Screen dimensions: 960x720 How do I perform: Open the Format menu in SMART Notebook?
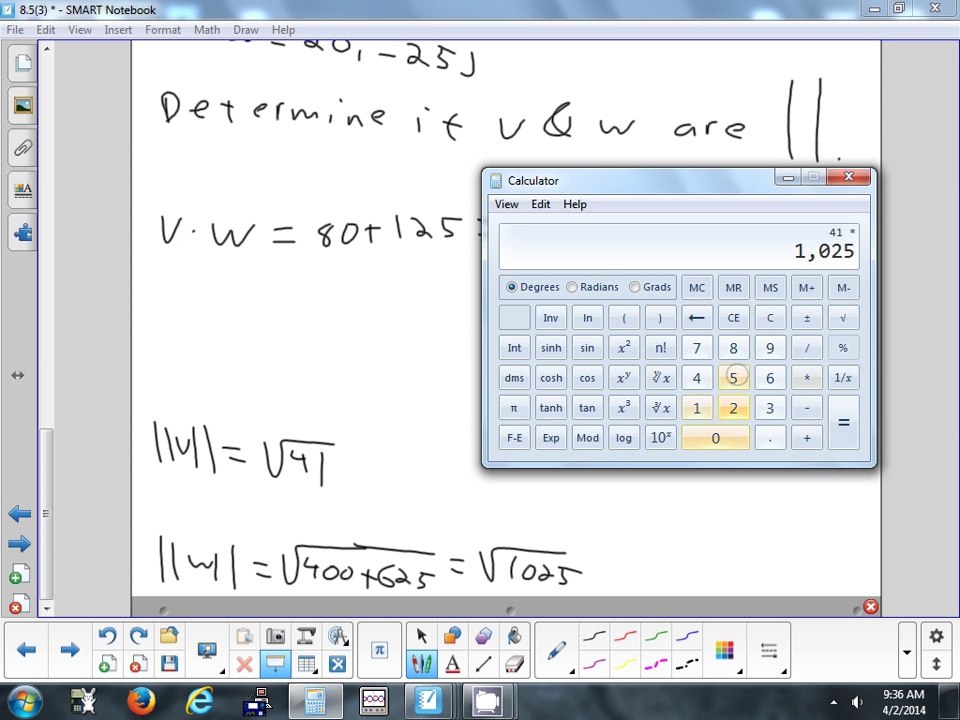click(163, 29)
